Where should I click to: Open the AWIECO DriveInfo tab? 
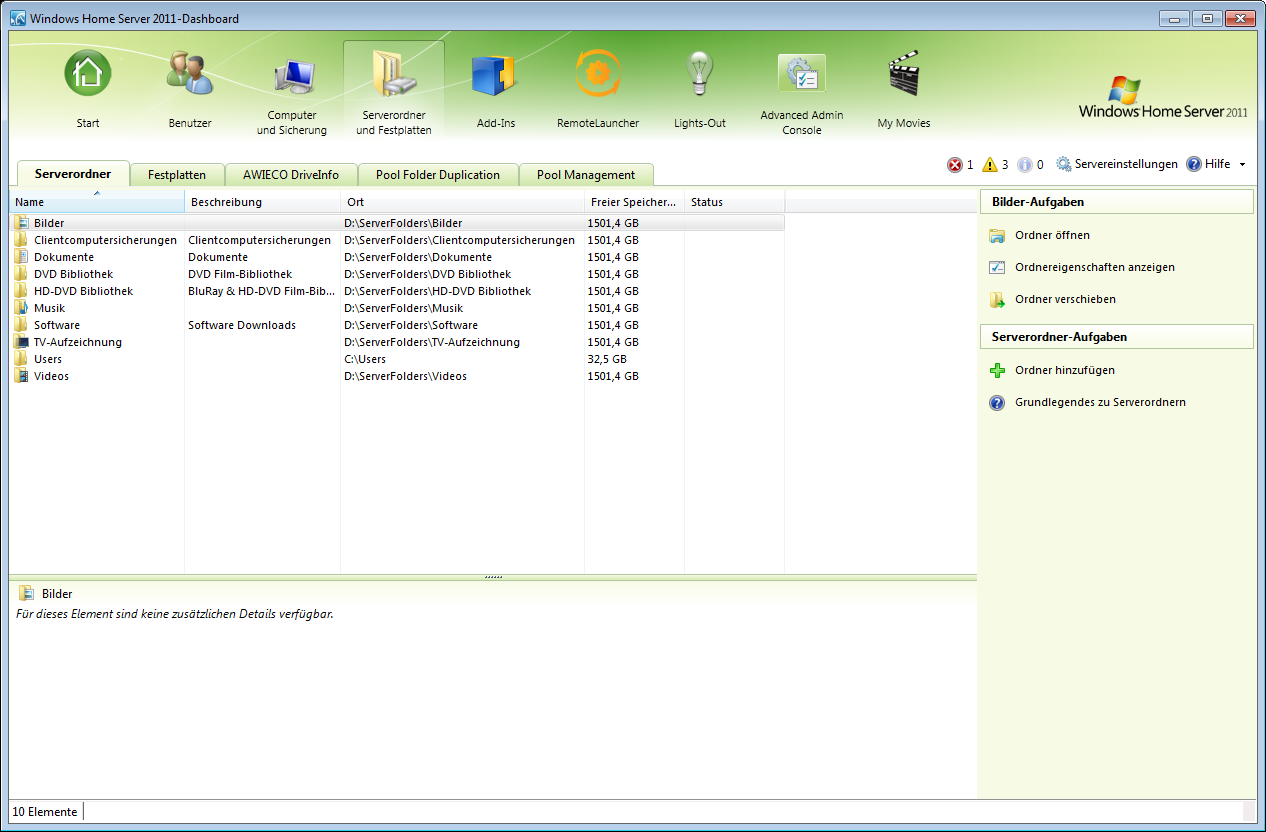tap(291, 175)
